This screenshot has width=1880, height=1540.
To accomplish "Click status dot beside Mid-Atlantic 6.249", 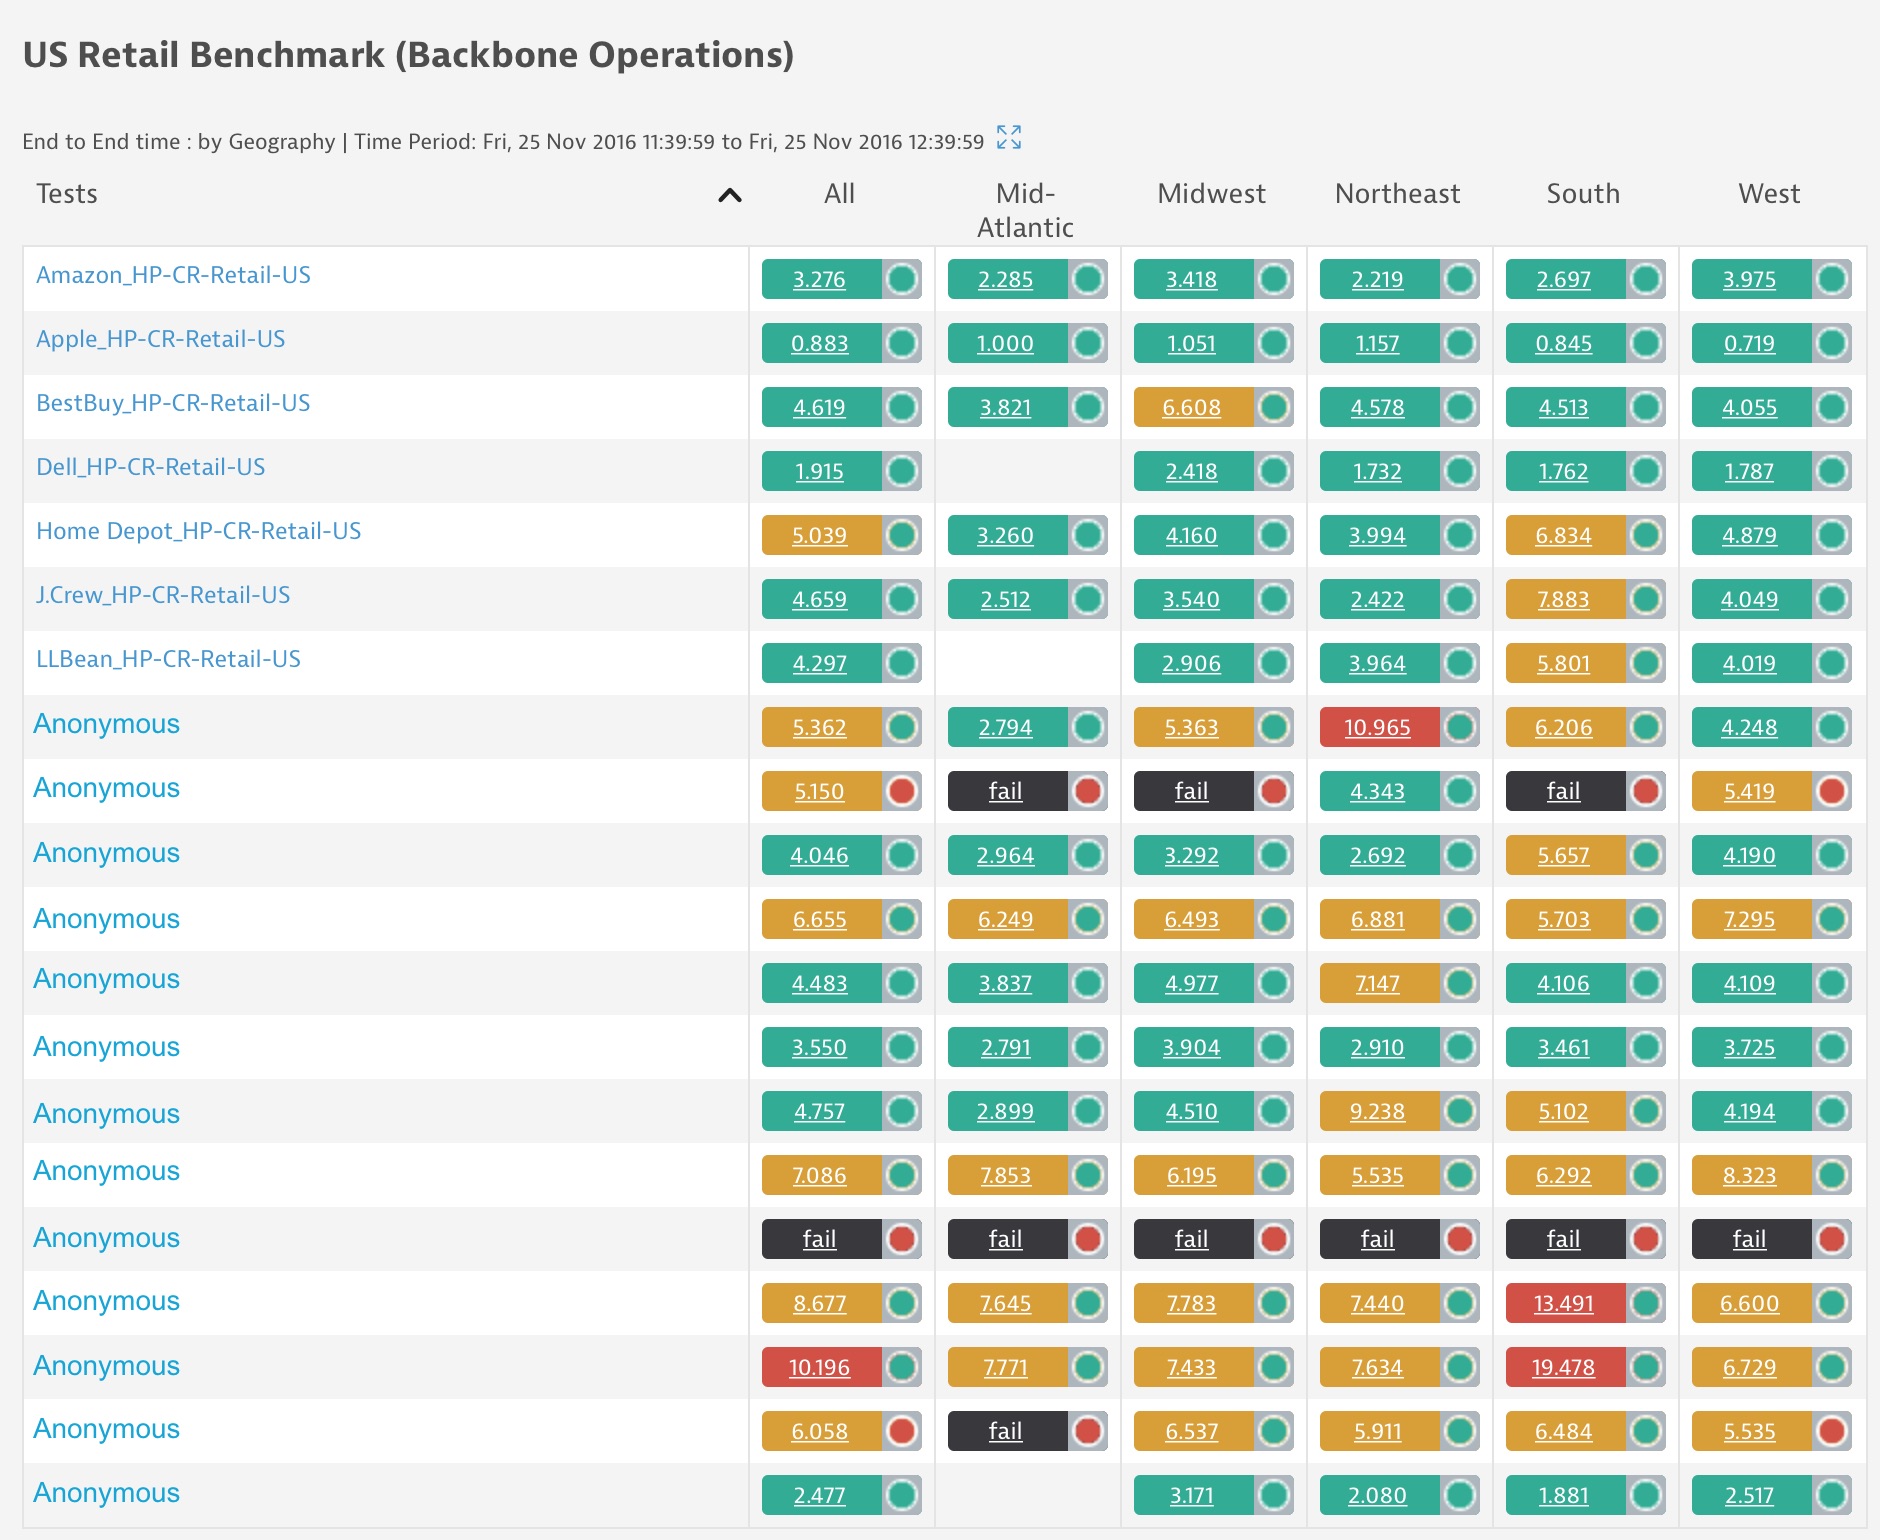I will [1088, 919].
